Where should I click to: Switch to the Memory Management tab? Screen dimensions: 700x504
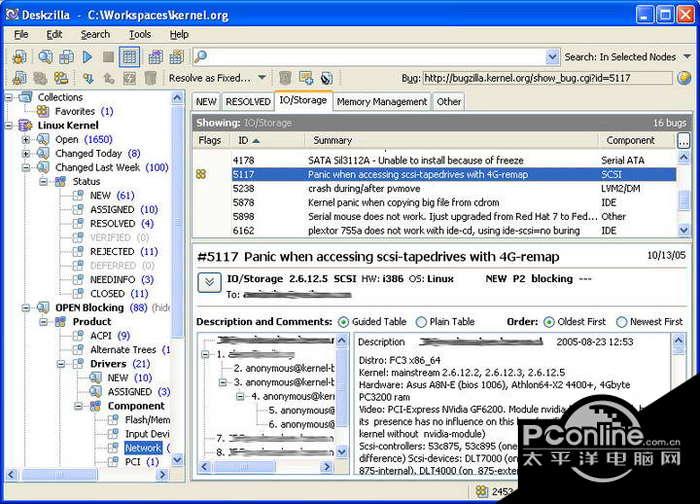click(382, 102)
